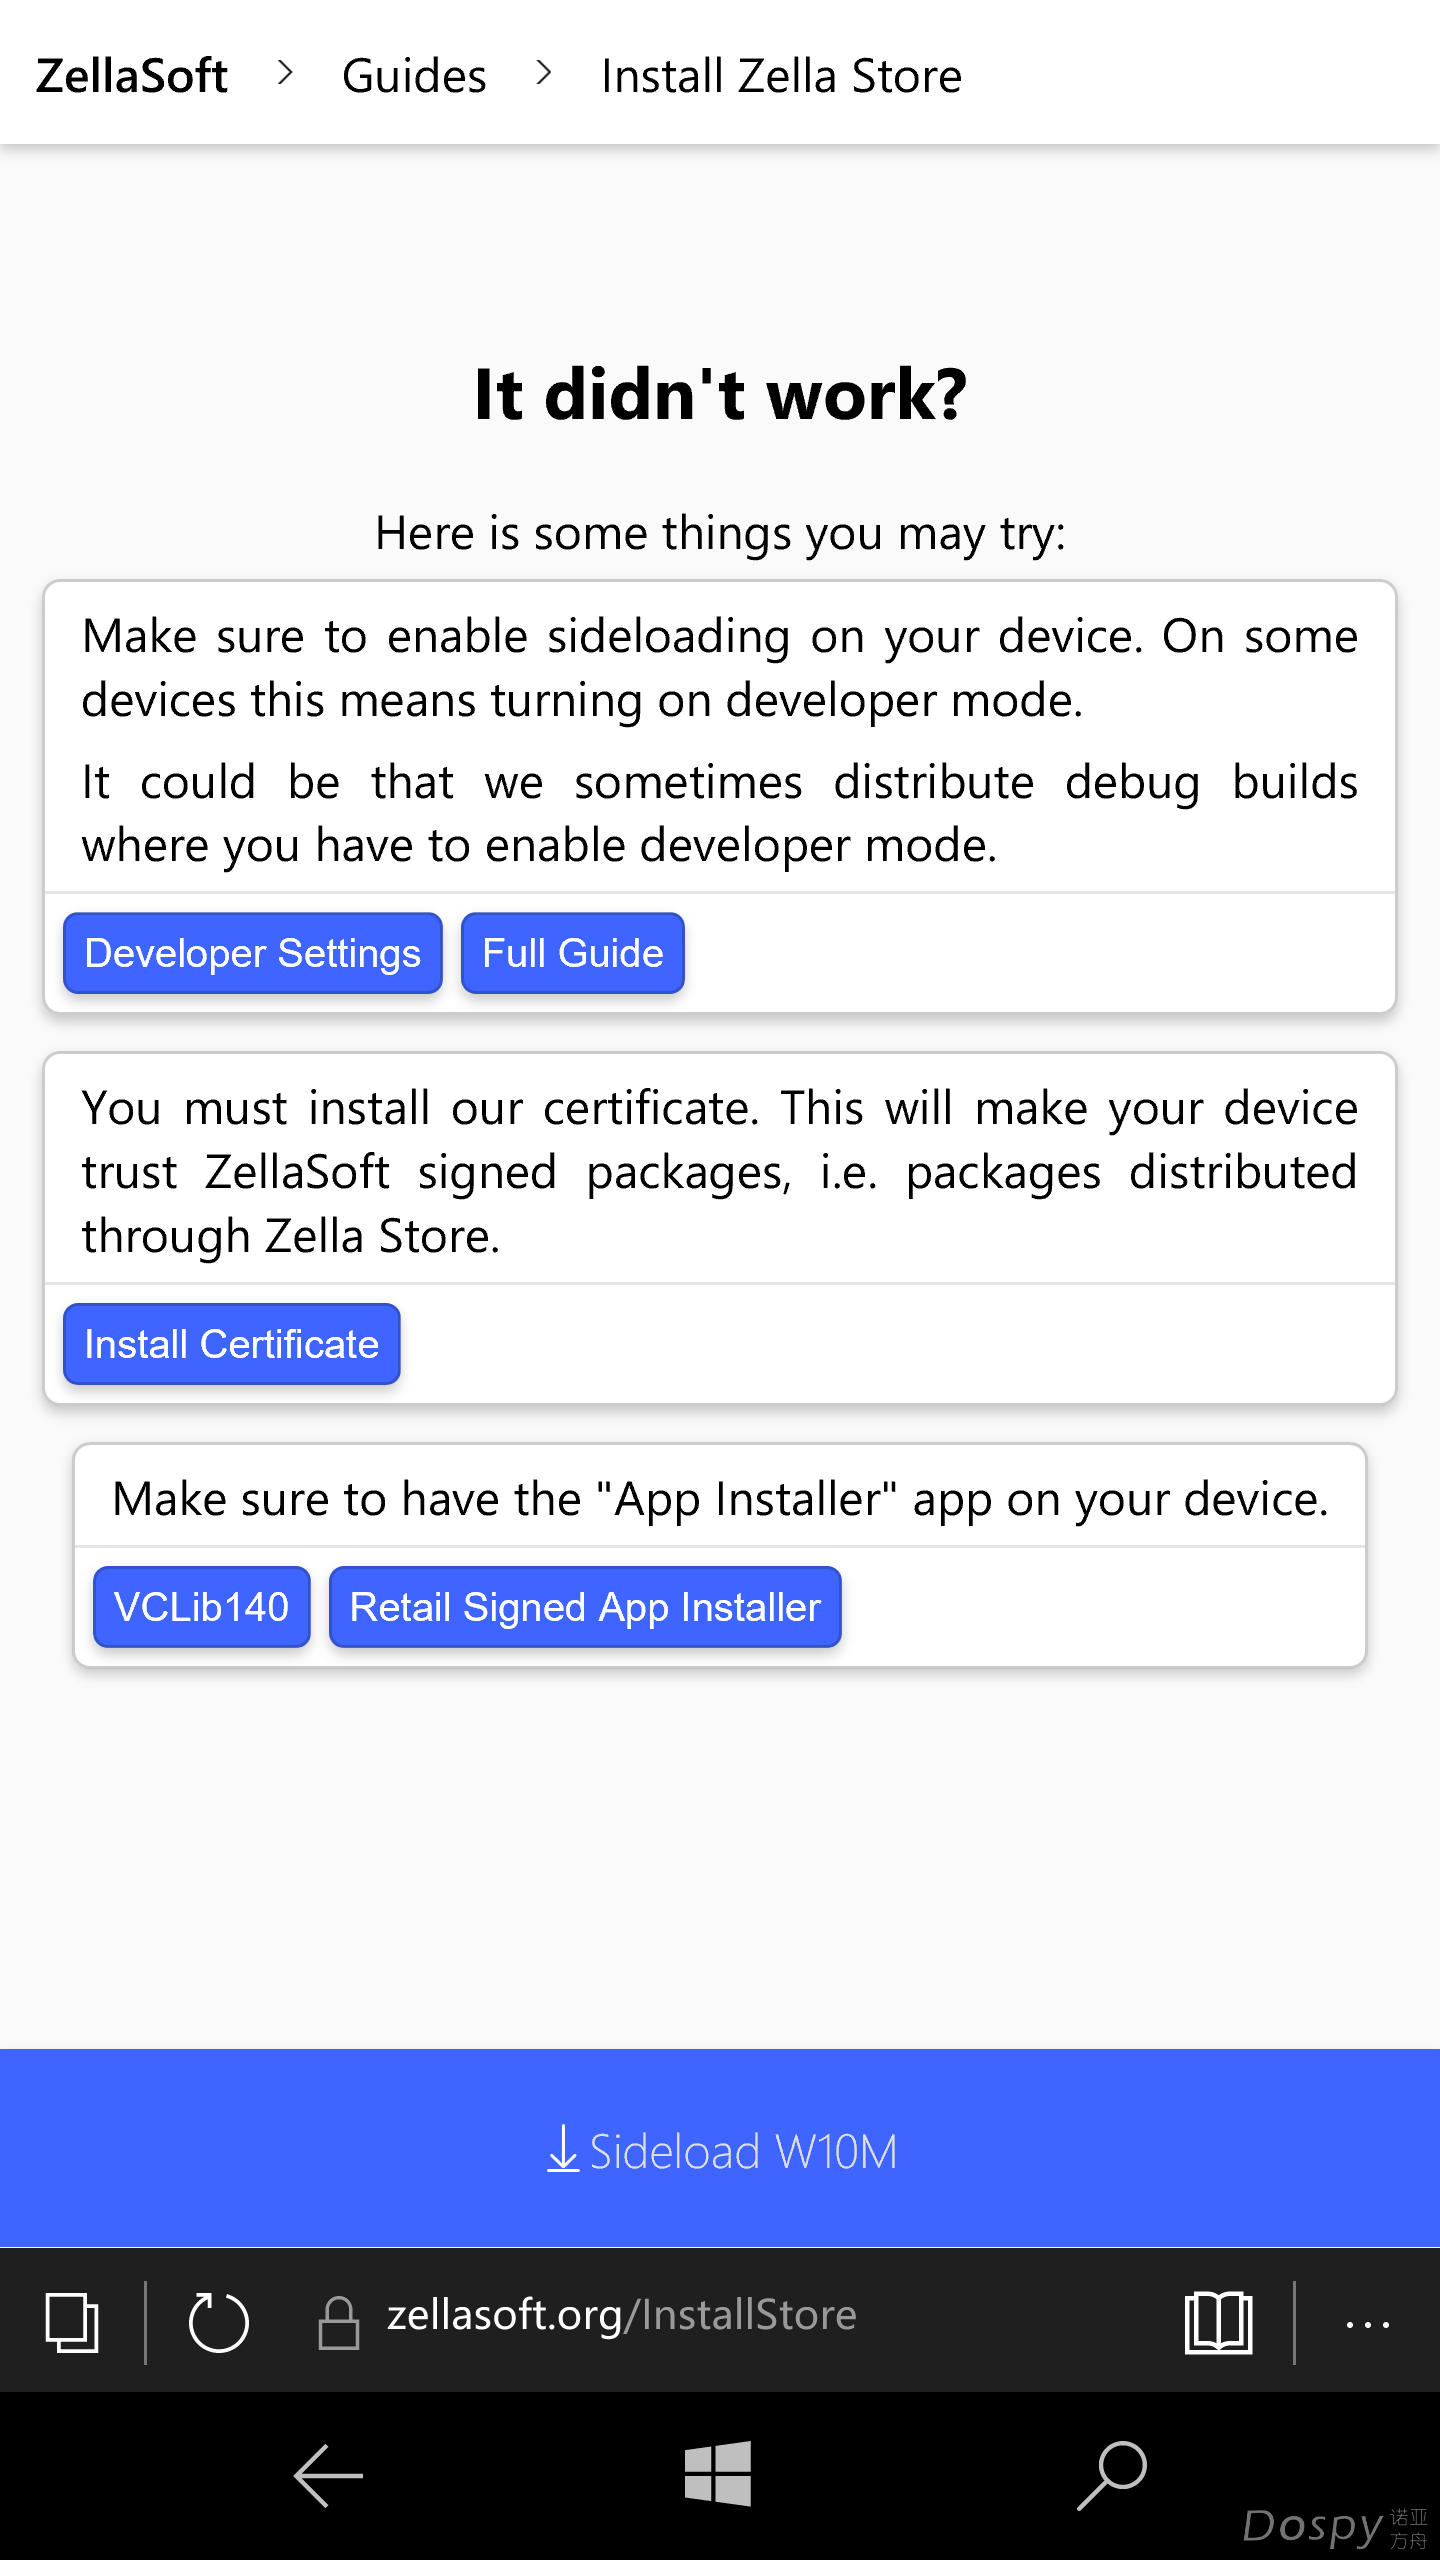Tap the phone Search magnifier
This screenshot has width=1440, height=2560.
pyautogui.click(x=1112, y=2475)
